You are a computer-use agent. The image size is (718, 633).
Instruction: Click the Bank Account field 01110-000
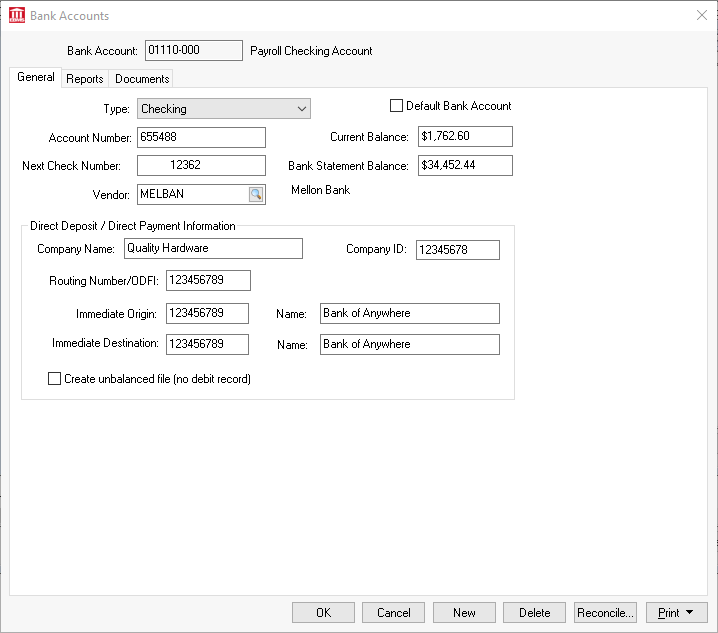[x=194, y=50]
